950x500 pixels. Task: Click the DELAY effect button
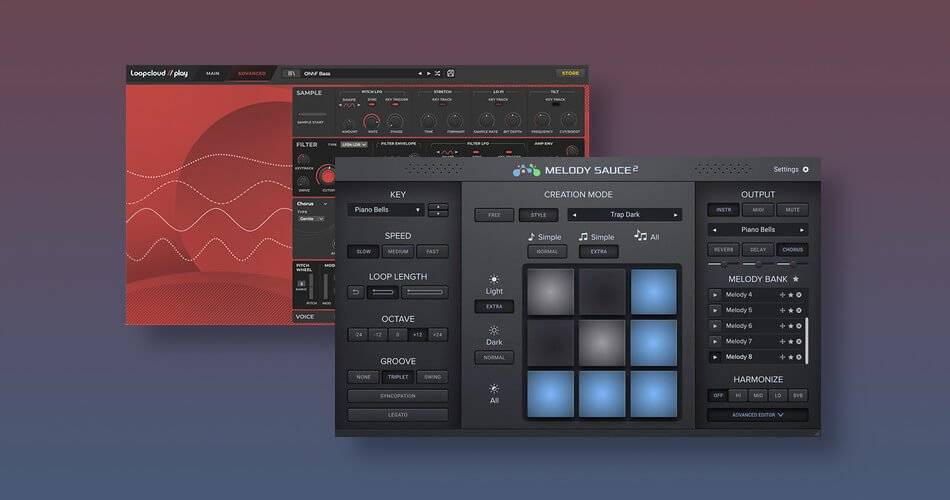point(758,250)
